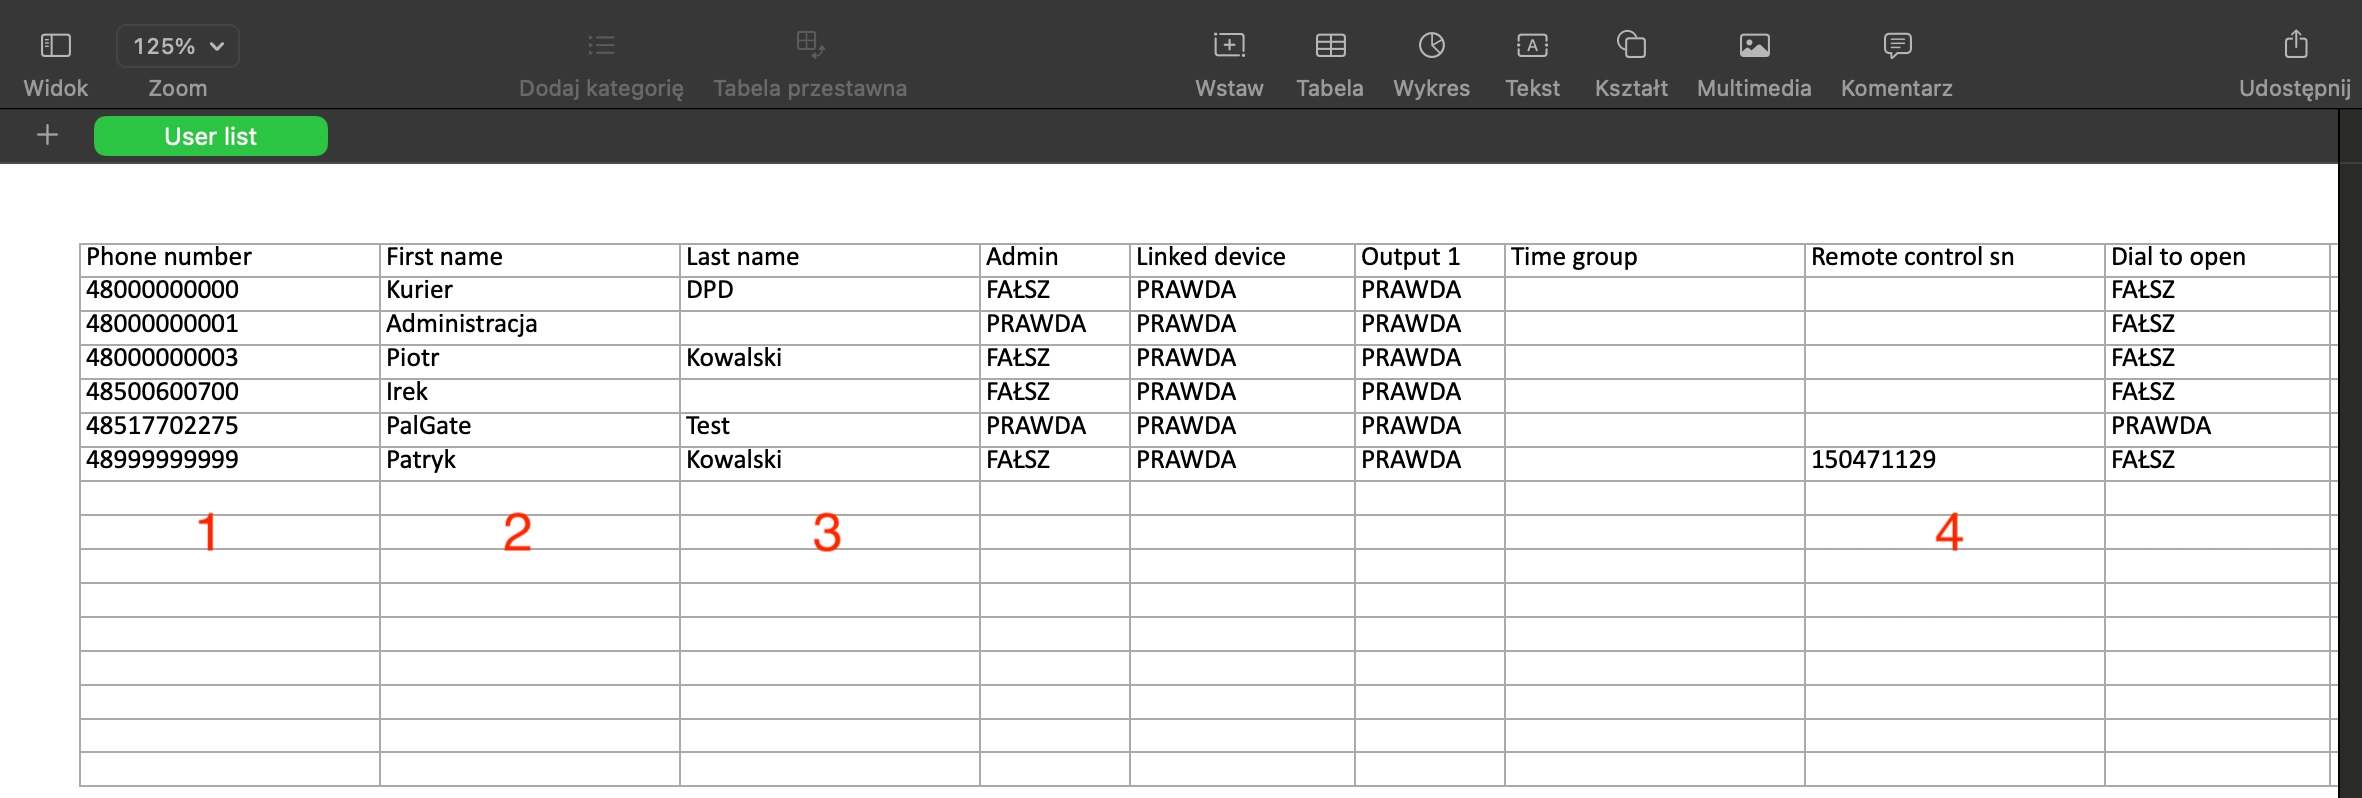Select the cell containing 48517702275
The height and width of the screenshot is (798, 2362).
coord(229,426)
